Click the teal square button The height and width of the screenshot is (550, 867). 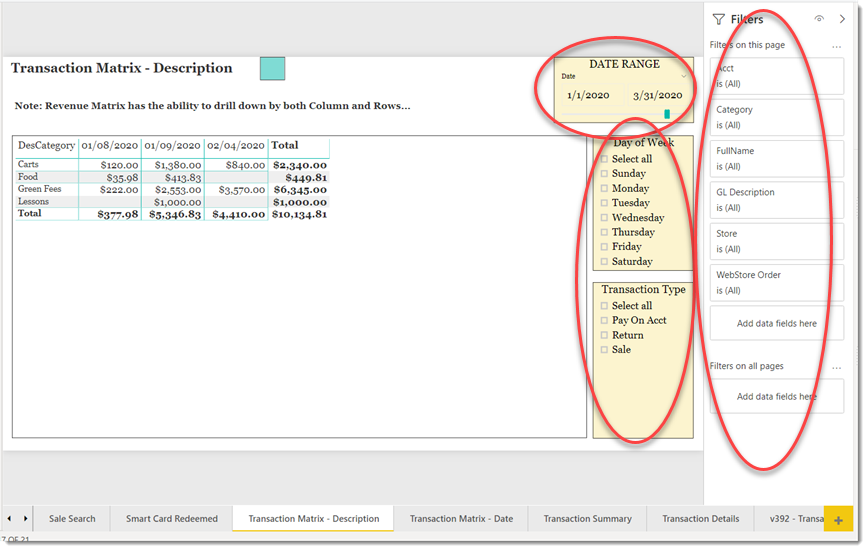coord(273,69)
